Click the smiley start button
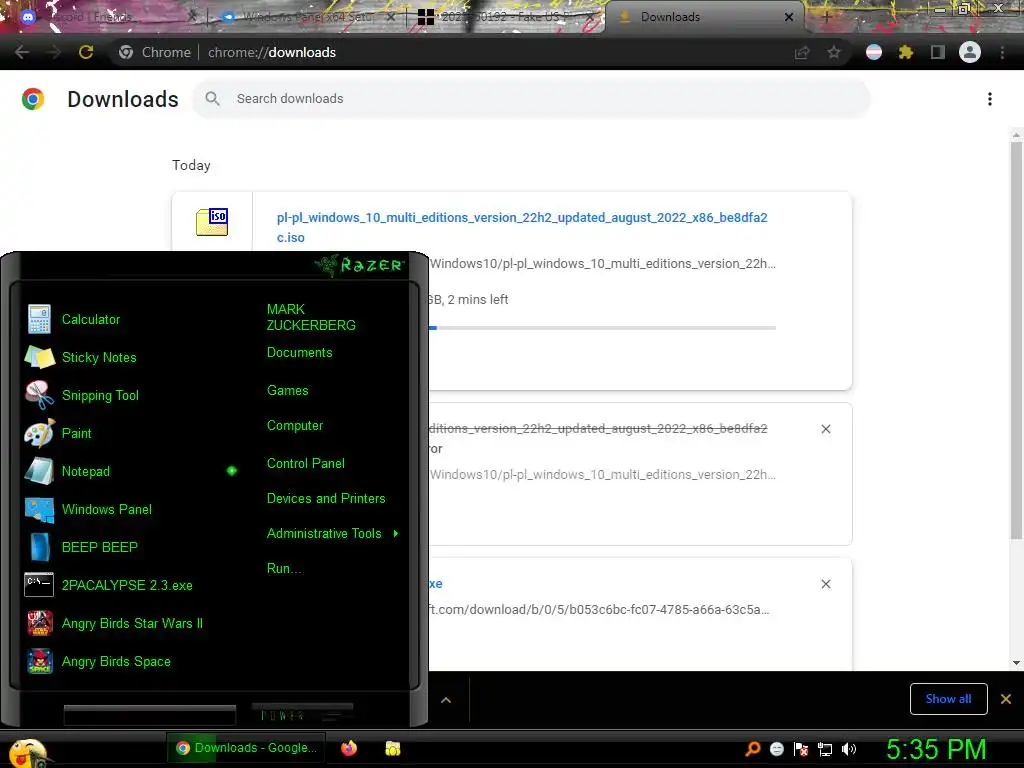1024x768 pixels. pyautogui.click(x=26, y=752)
